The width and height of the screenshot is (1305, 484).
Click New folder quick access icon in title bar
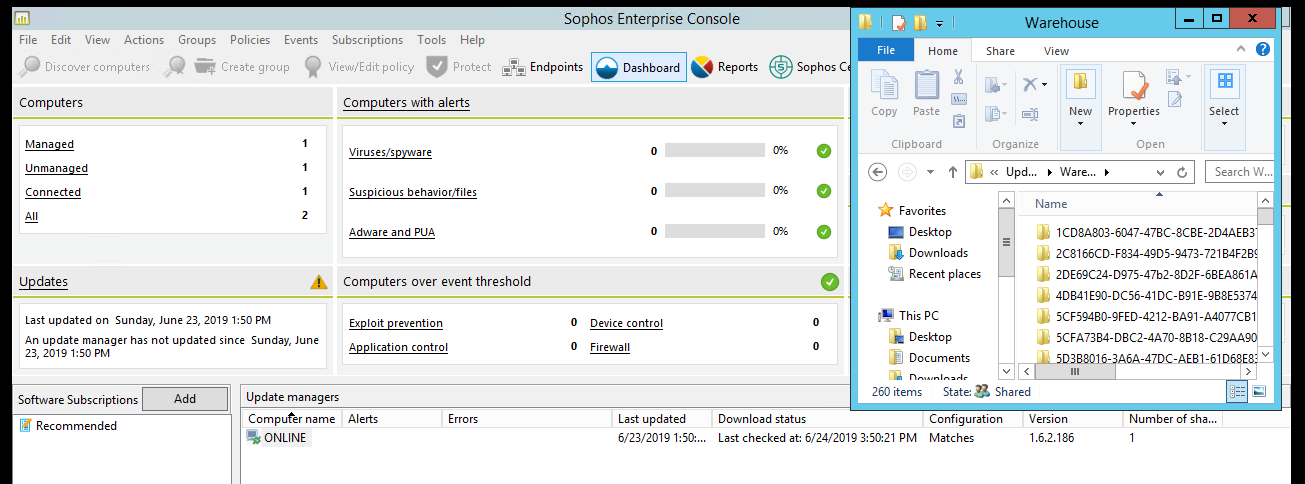[920, 21]
